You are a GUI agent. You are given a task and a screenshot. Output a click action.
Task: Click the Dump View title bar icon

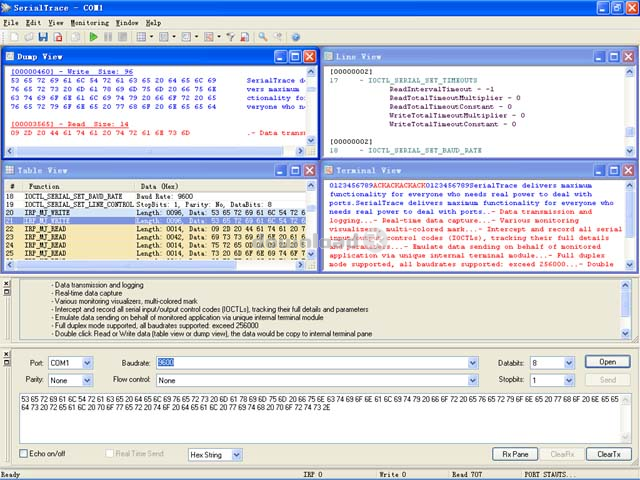[x=10, y=56]
